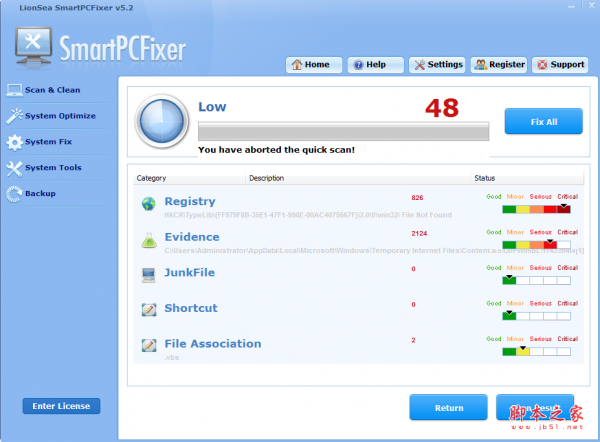Click the HKCR TypeLib registry path text
The image size is (600, 442).
308,215
